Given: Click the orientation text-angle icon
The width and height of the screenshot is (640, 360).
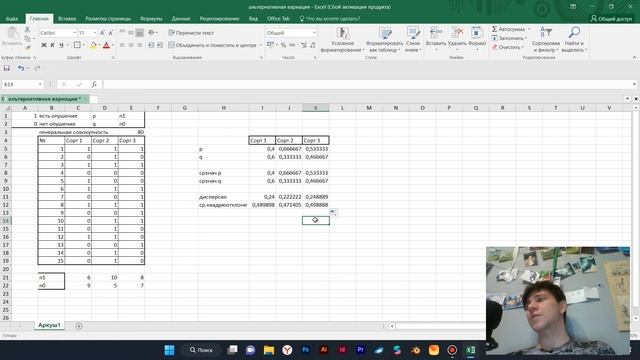Looking at the screenshot, I should tap(151, 33).
